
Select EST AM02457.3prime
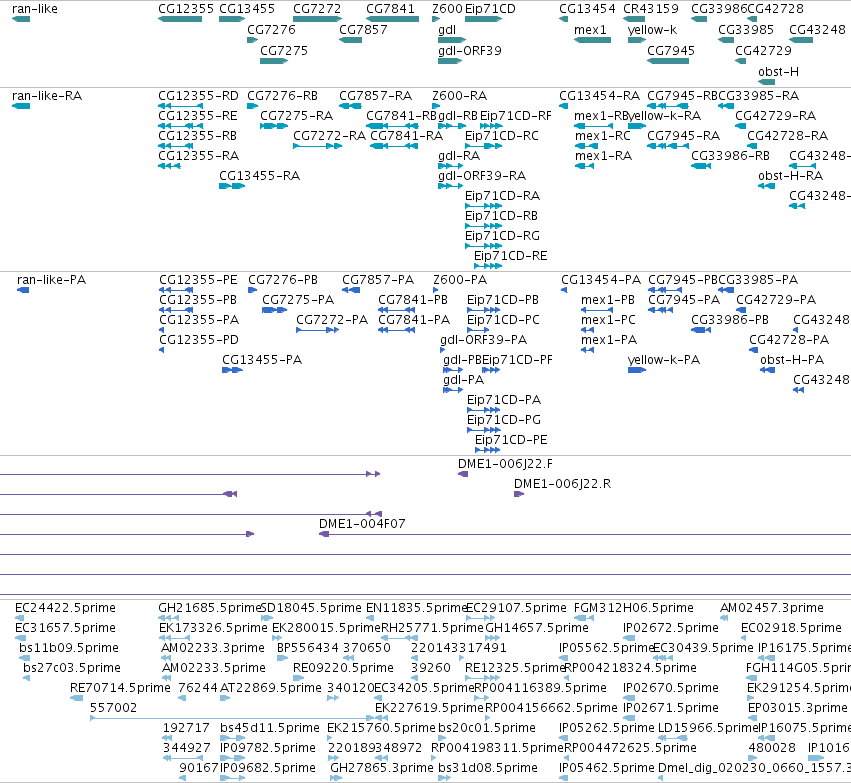(x=723, y=618)
